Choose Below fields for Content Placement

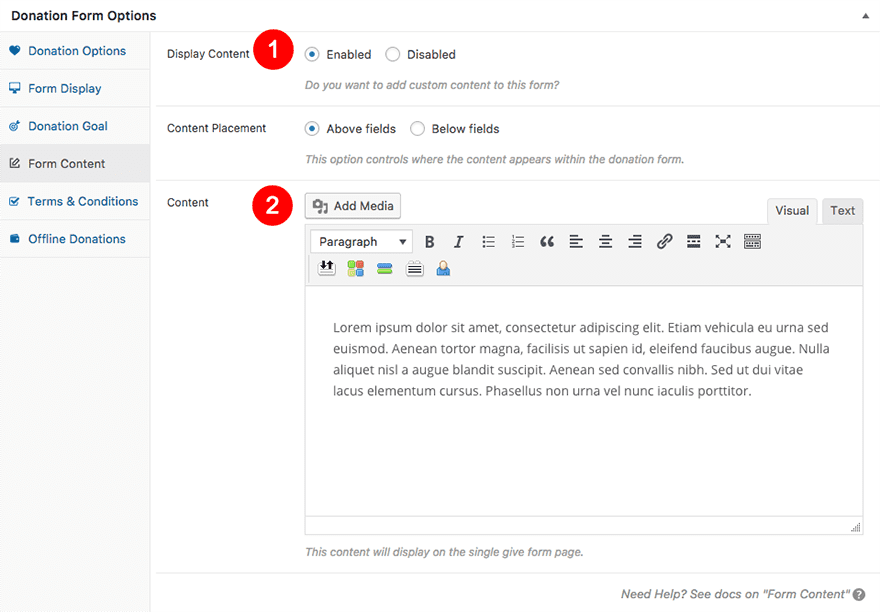(418, 129)
